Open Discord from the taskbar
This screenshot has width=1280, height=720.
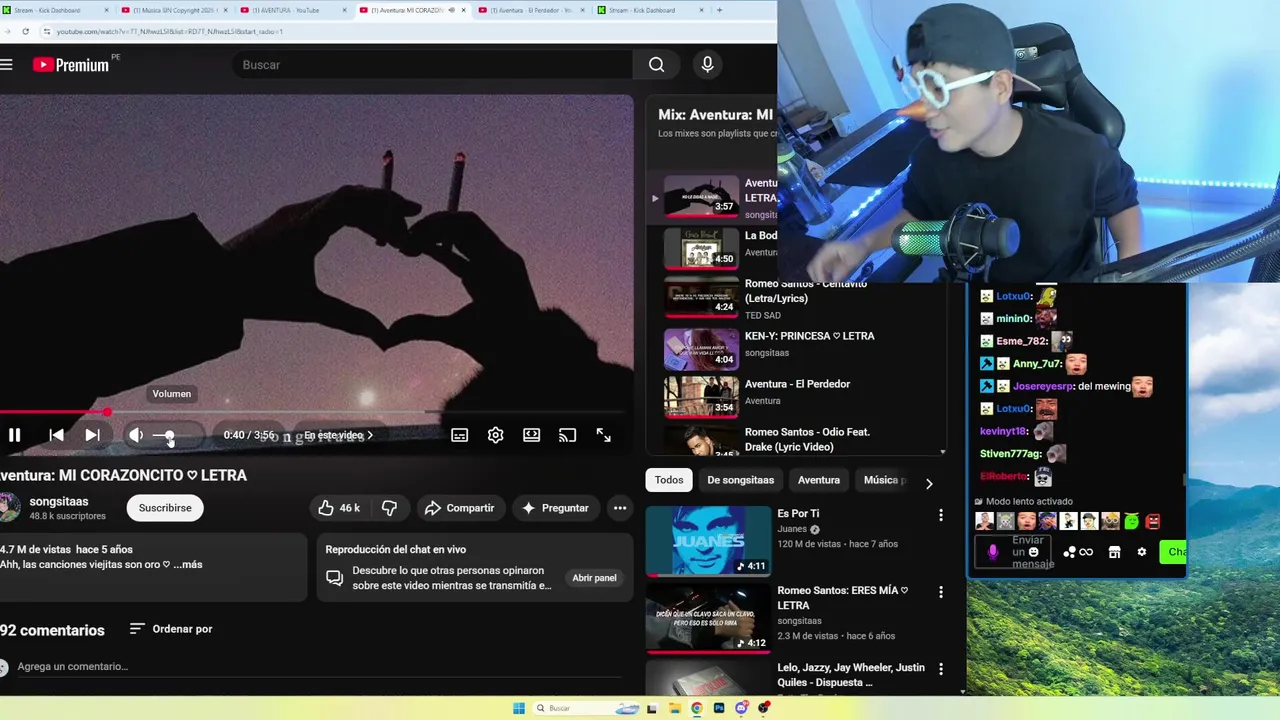(x=741, y=708)
